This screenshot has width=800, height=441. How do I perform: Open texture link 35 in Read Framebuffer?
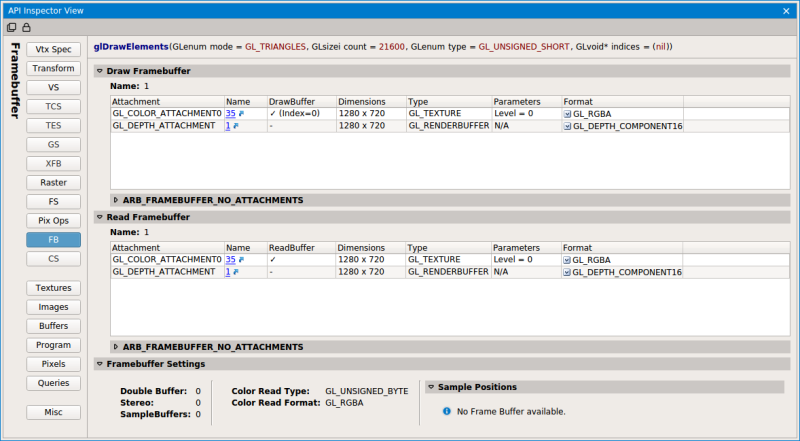coord(230,260)
